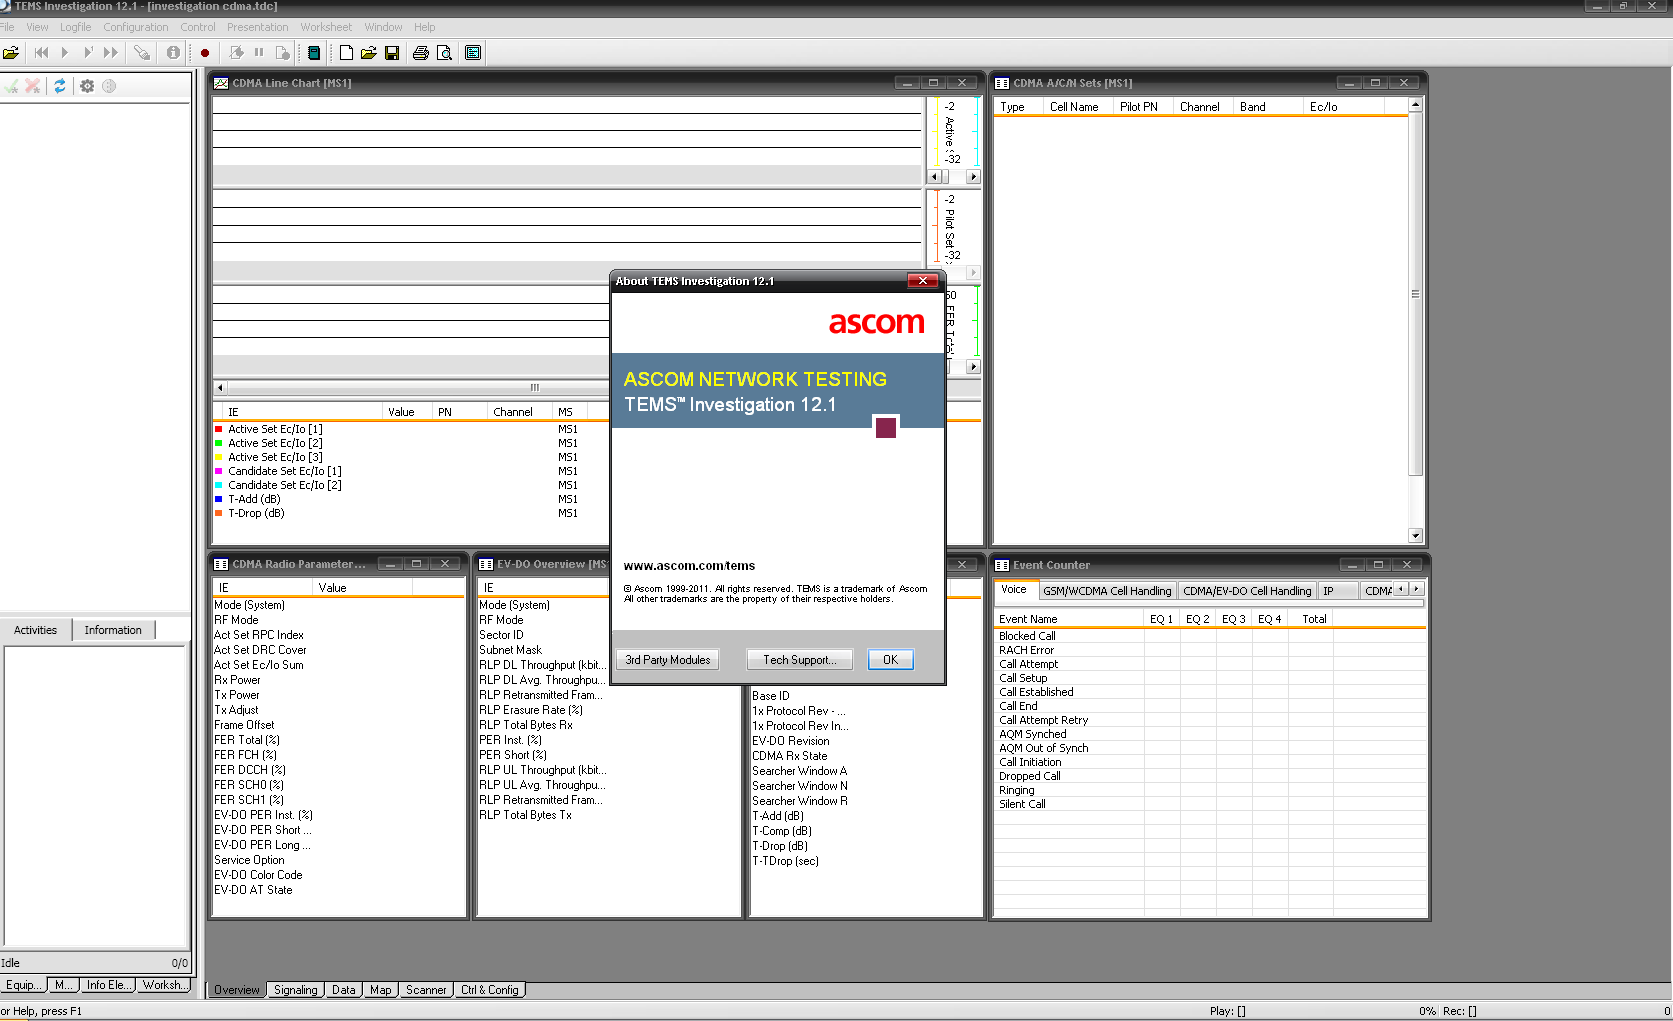This screenshot has height=1021, width=1673.
Task: Click the open workspace folder icon
Action: click(x=369, y=53)
